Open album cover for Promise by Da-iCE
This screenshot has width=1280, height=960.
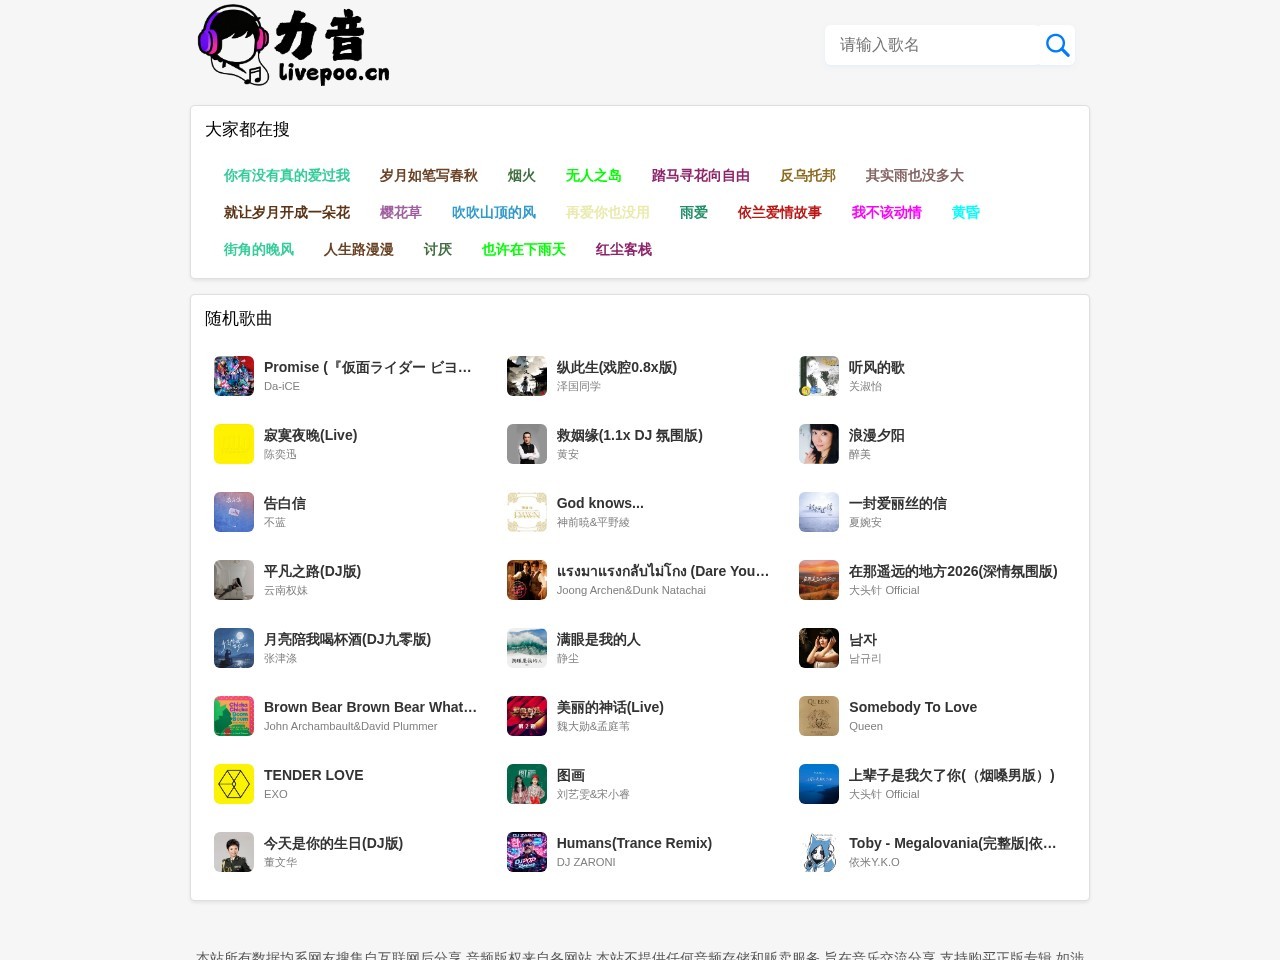pos(234,376)
